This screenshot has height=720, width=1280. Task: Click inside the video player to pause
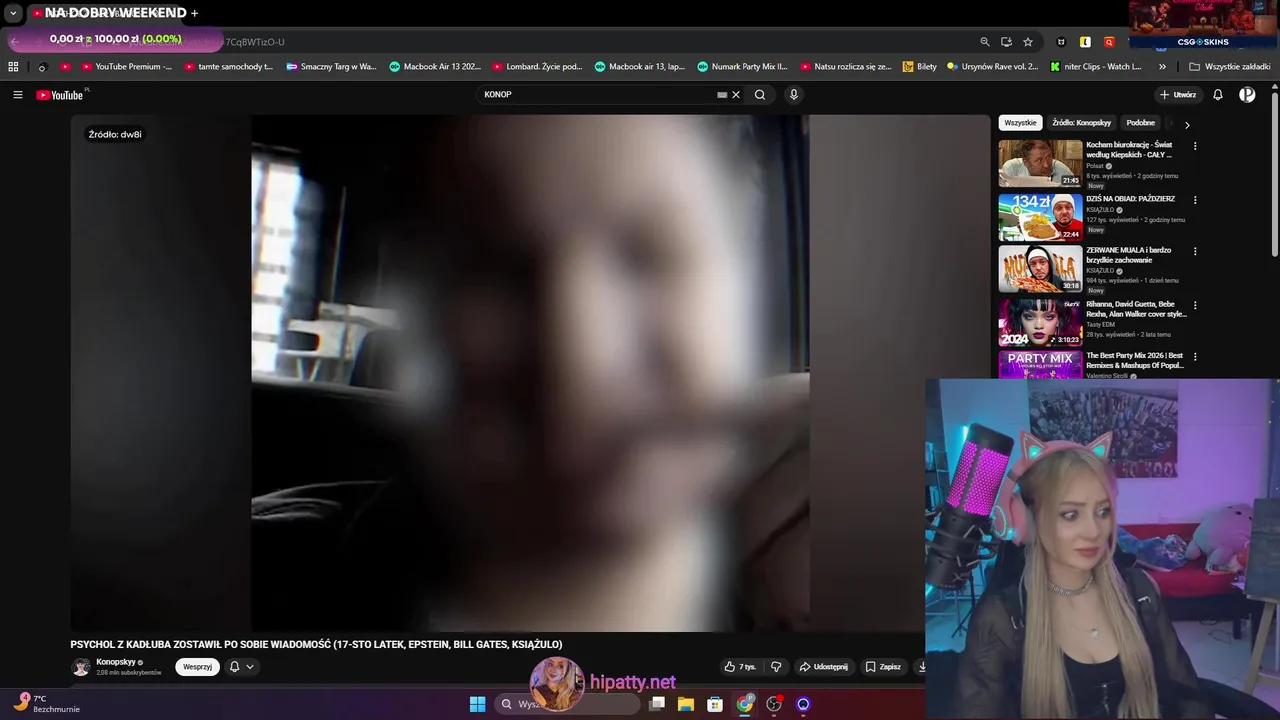click(530, 372)
